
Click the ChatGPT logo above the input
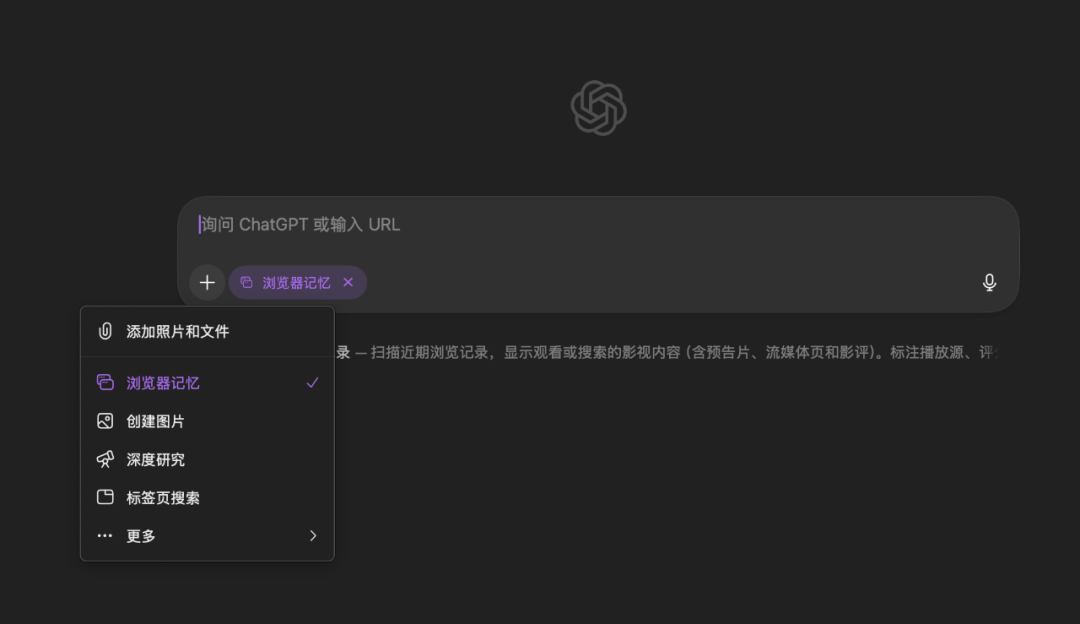(x=598, y=108)
